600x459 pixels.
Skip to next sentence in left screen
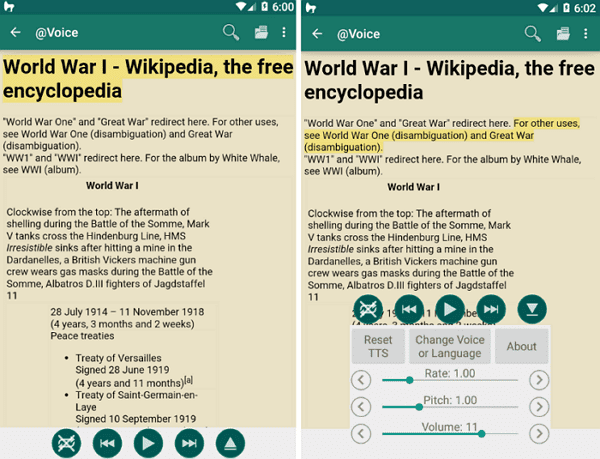click(189, 443)
